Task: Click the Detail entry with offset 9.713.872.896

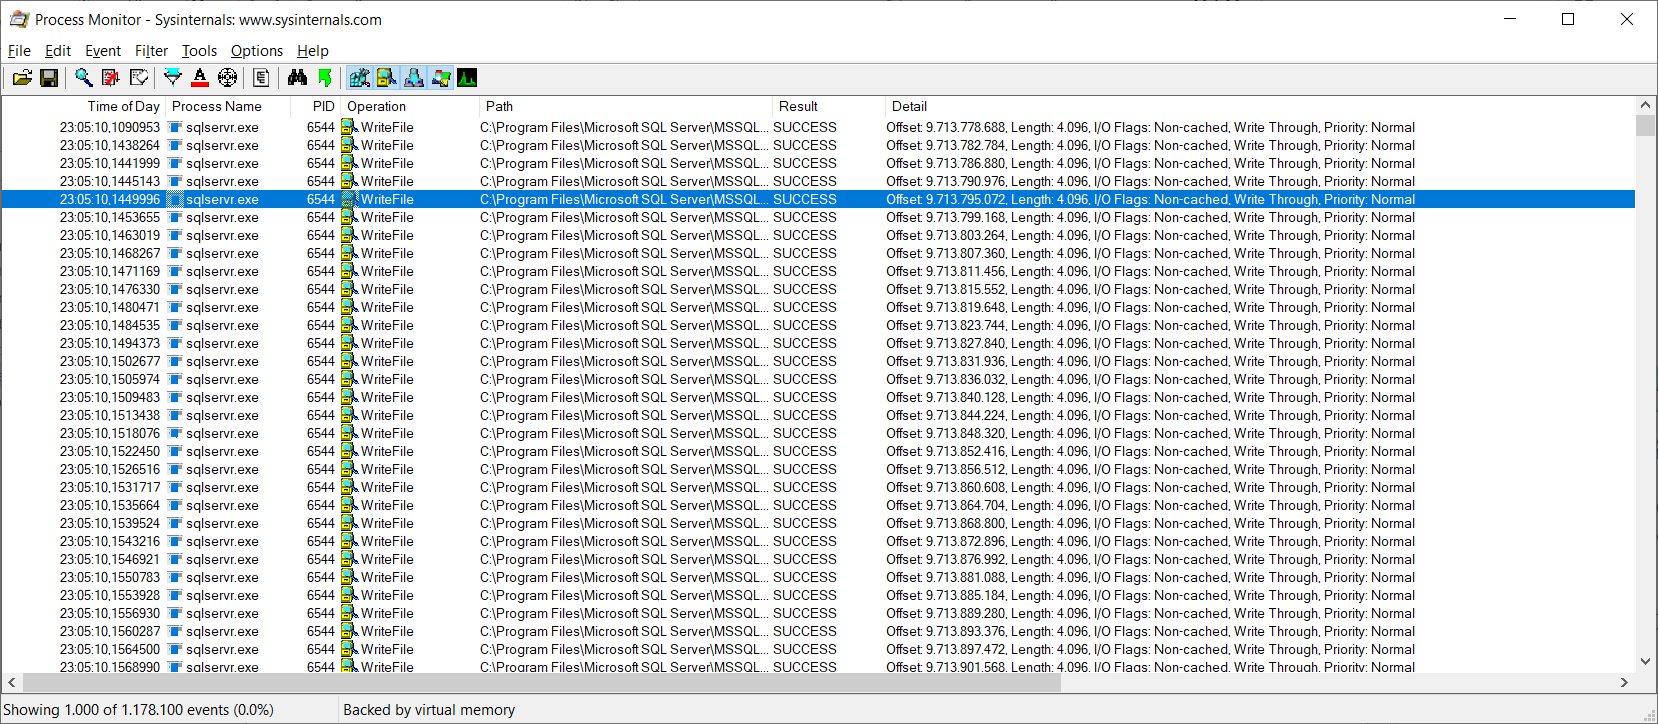Action: (1150, 542)
